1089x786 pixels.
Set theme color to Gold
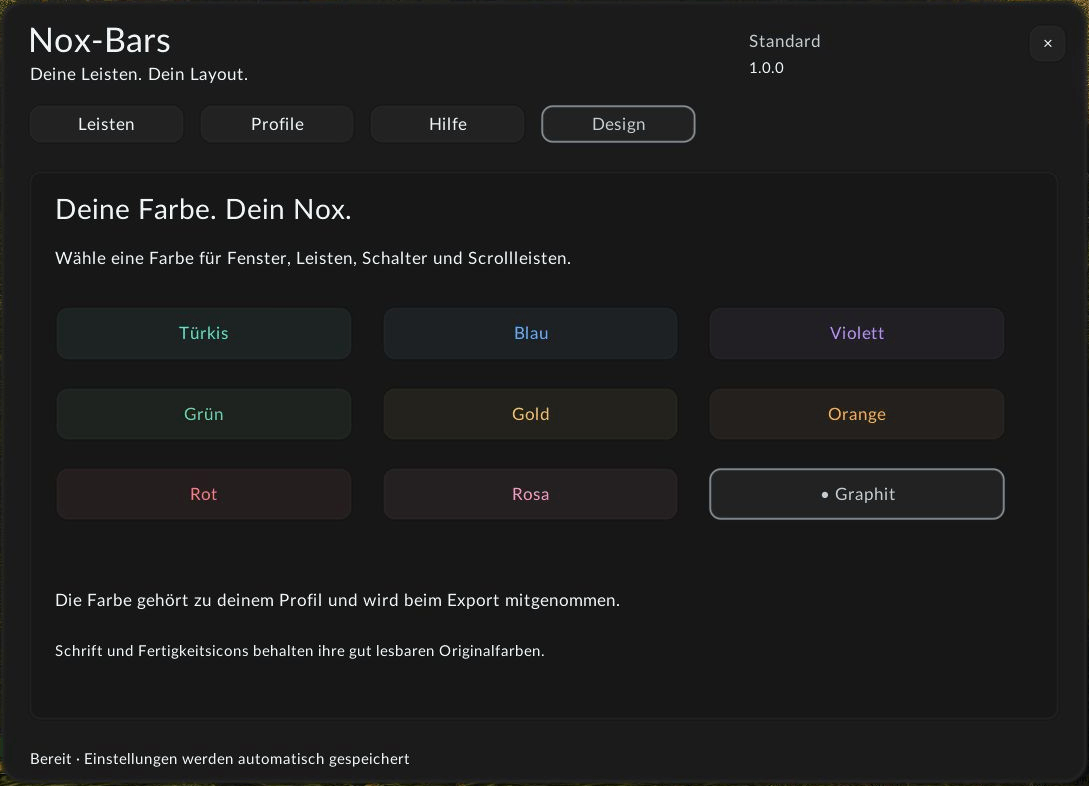pos(531,414)
